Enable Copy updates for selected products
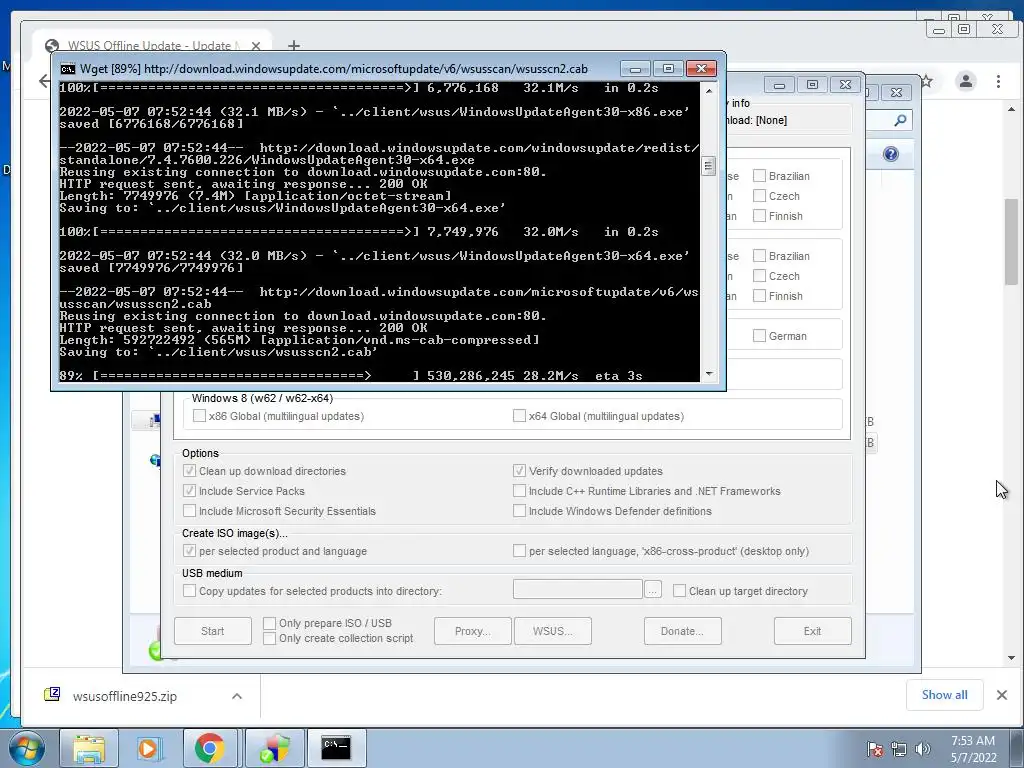Image resolution: width=1024 pixels, height=768 pixels. pos(189,591)
